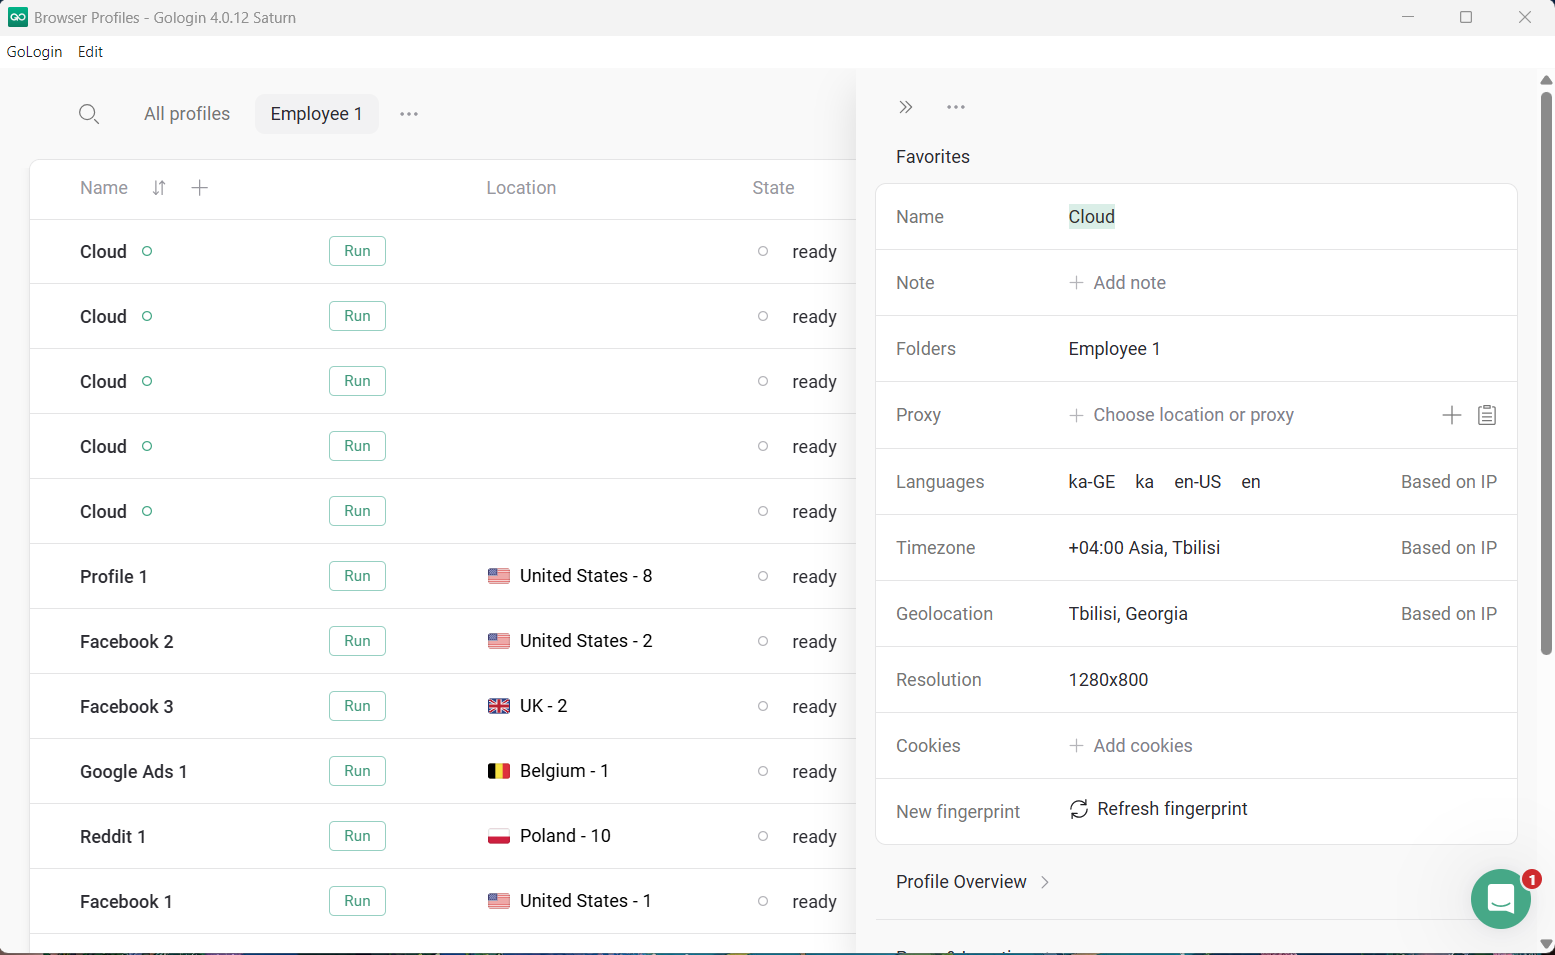Click state circle in Facebook 3 row

(763, 706)
